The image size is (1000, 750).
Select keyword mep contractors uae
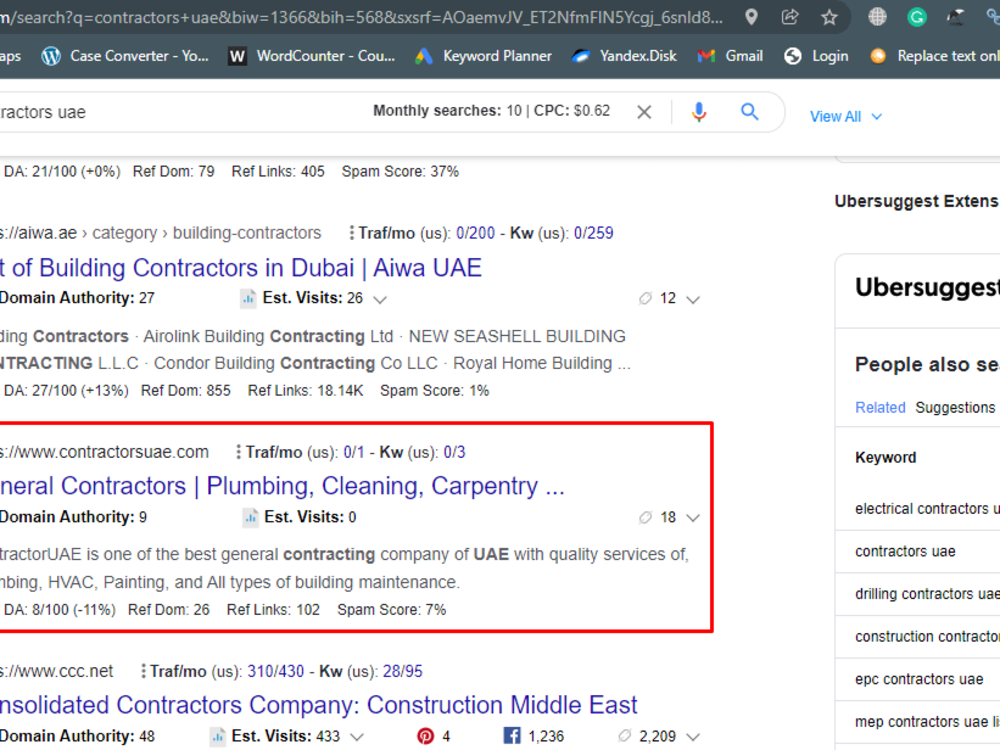[927, 722]
